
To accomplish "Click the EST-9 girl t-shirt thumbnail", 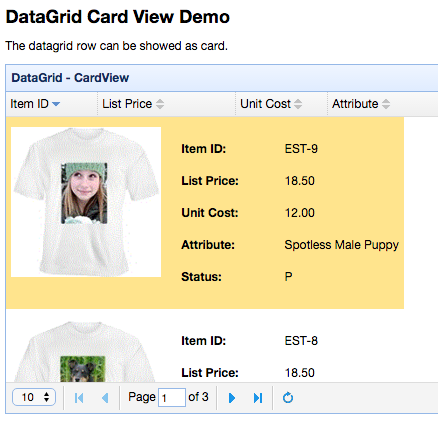I will tap(86, 202).
